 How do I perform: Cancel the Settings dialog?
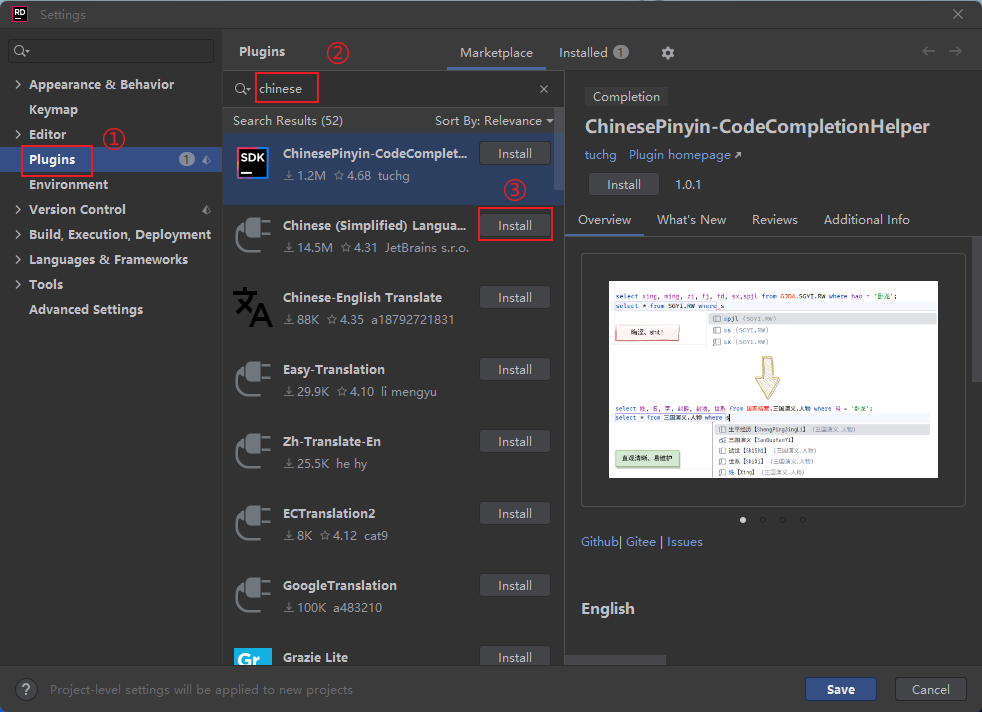tap(930, 689)
